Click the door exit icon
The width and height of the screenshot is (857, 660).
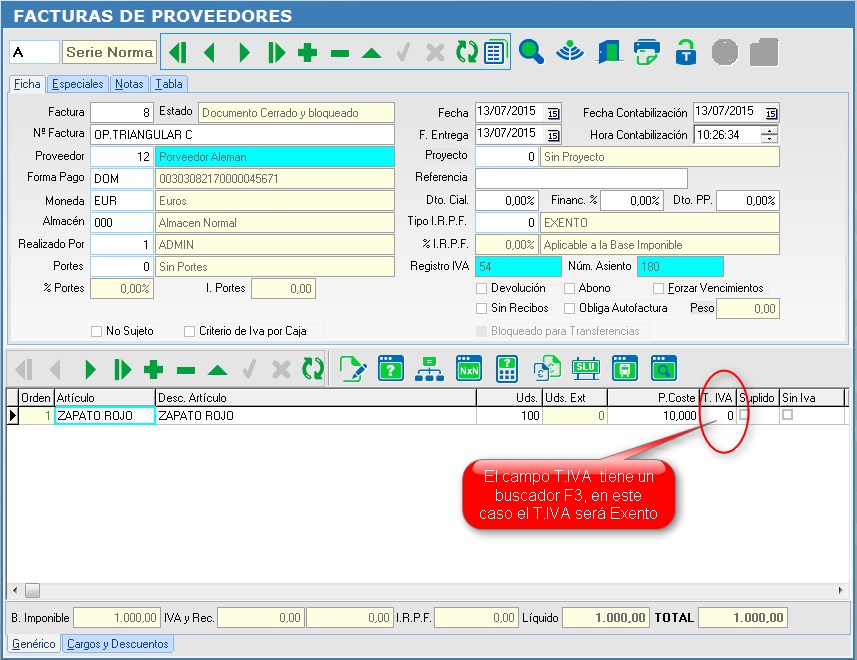[609, 52]
